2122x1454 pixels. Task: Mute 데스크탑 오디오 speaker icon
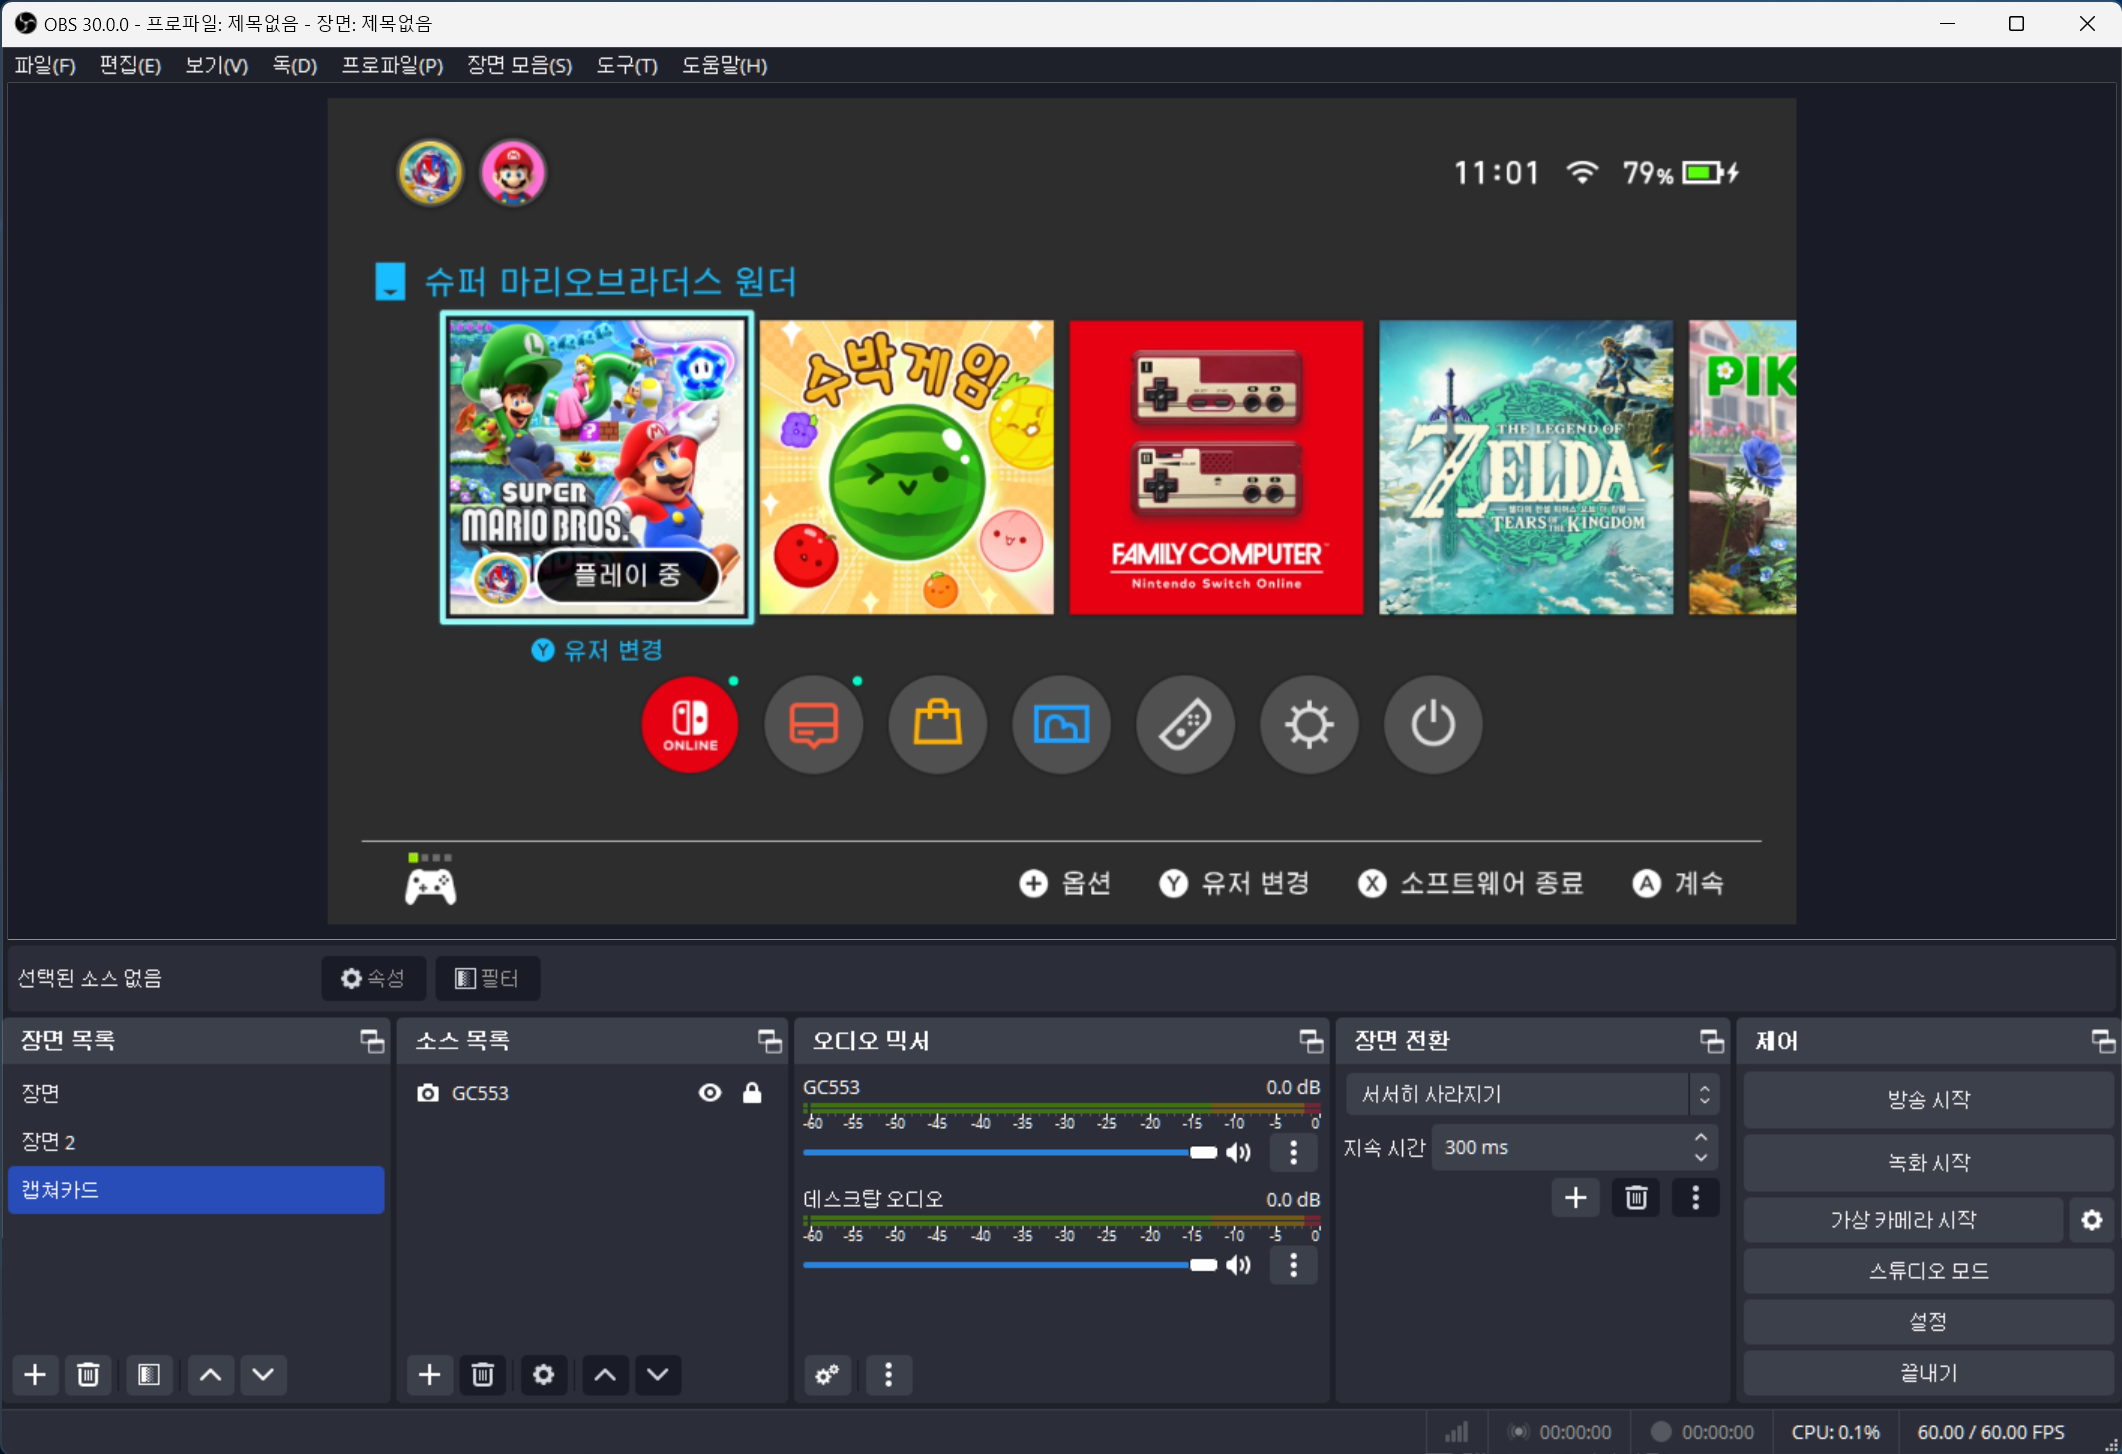point(1239,1265)
